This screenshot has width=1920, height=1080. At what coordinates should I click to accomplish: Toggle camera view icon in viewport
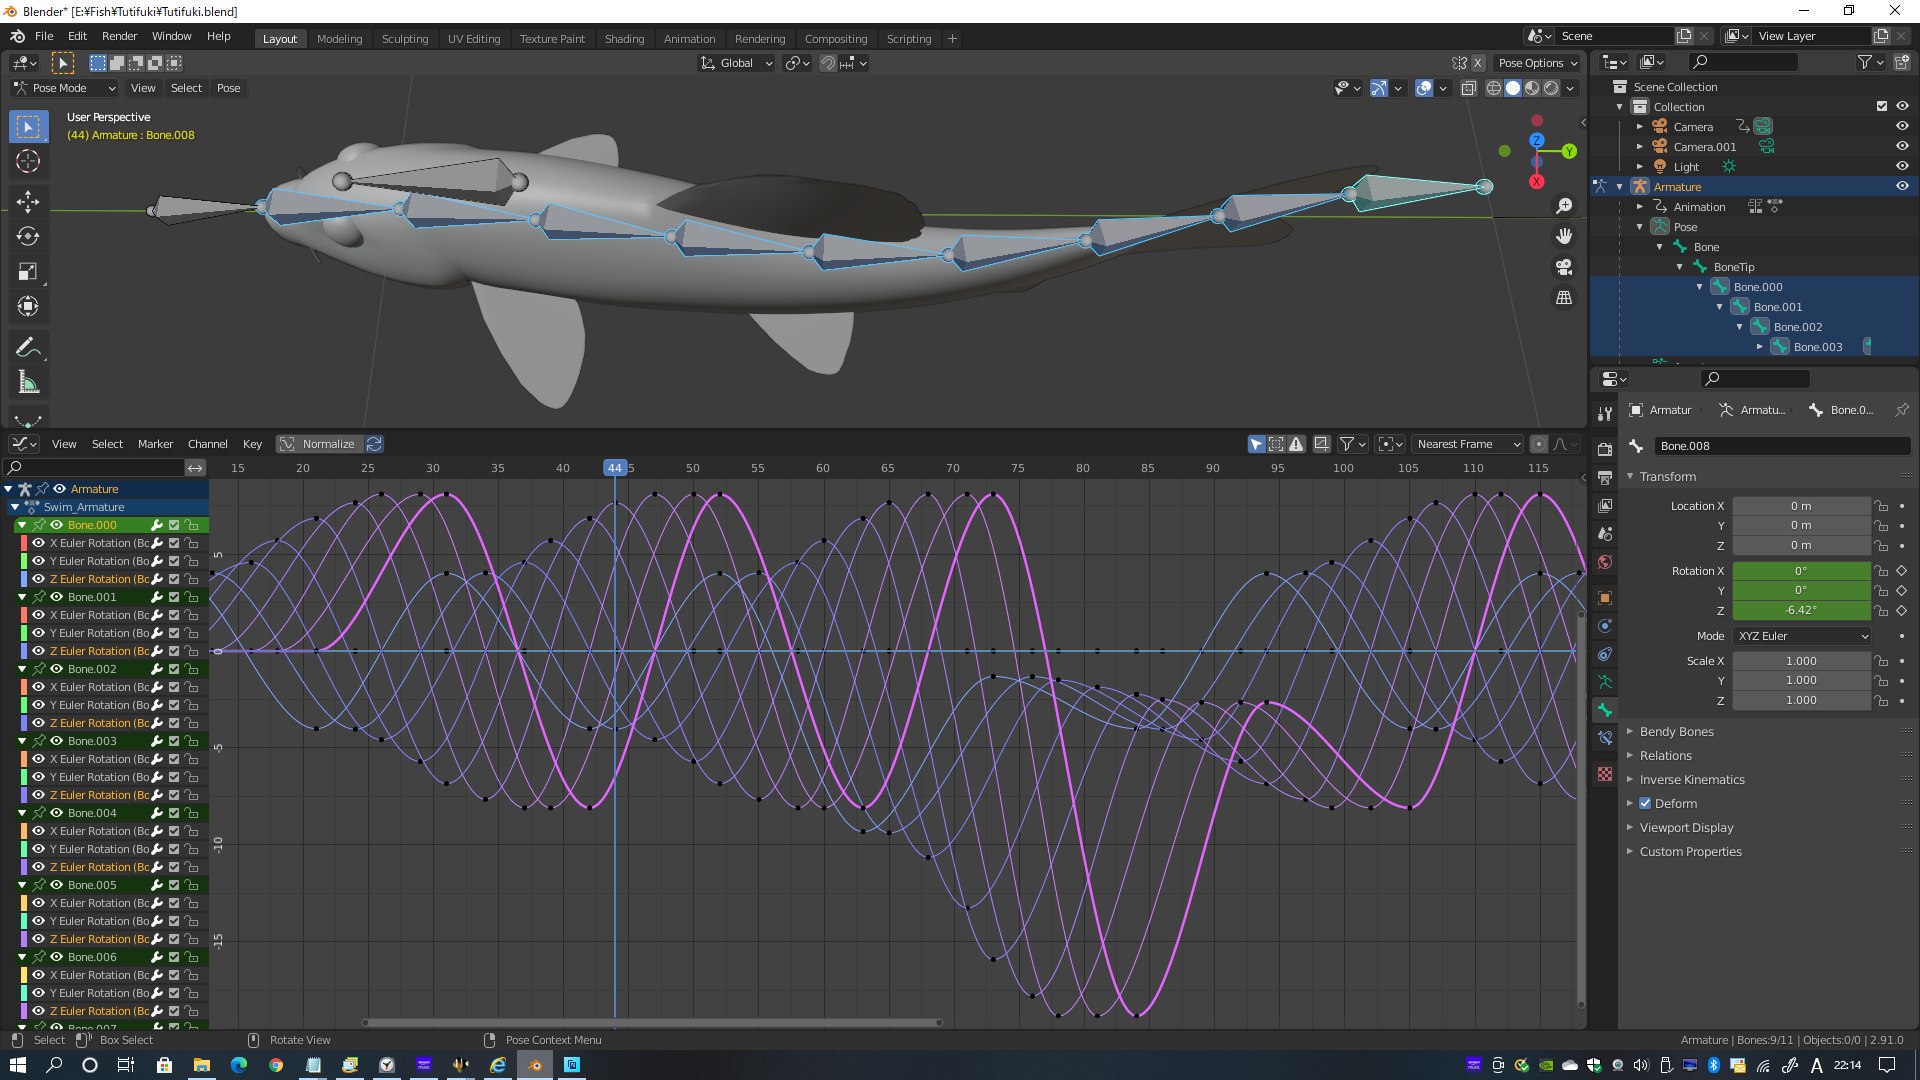(x=1564, y=267)
